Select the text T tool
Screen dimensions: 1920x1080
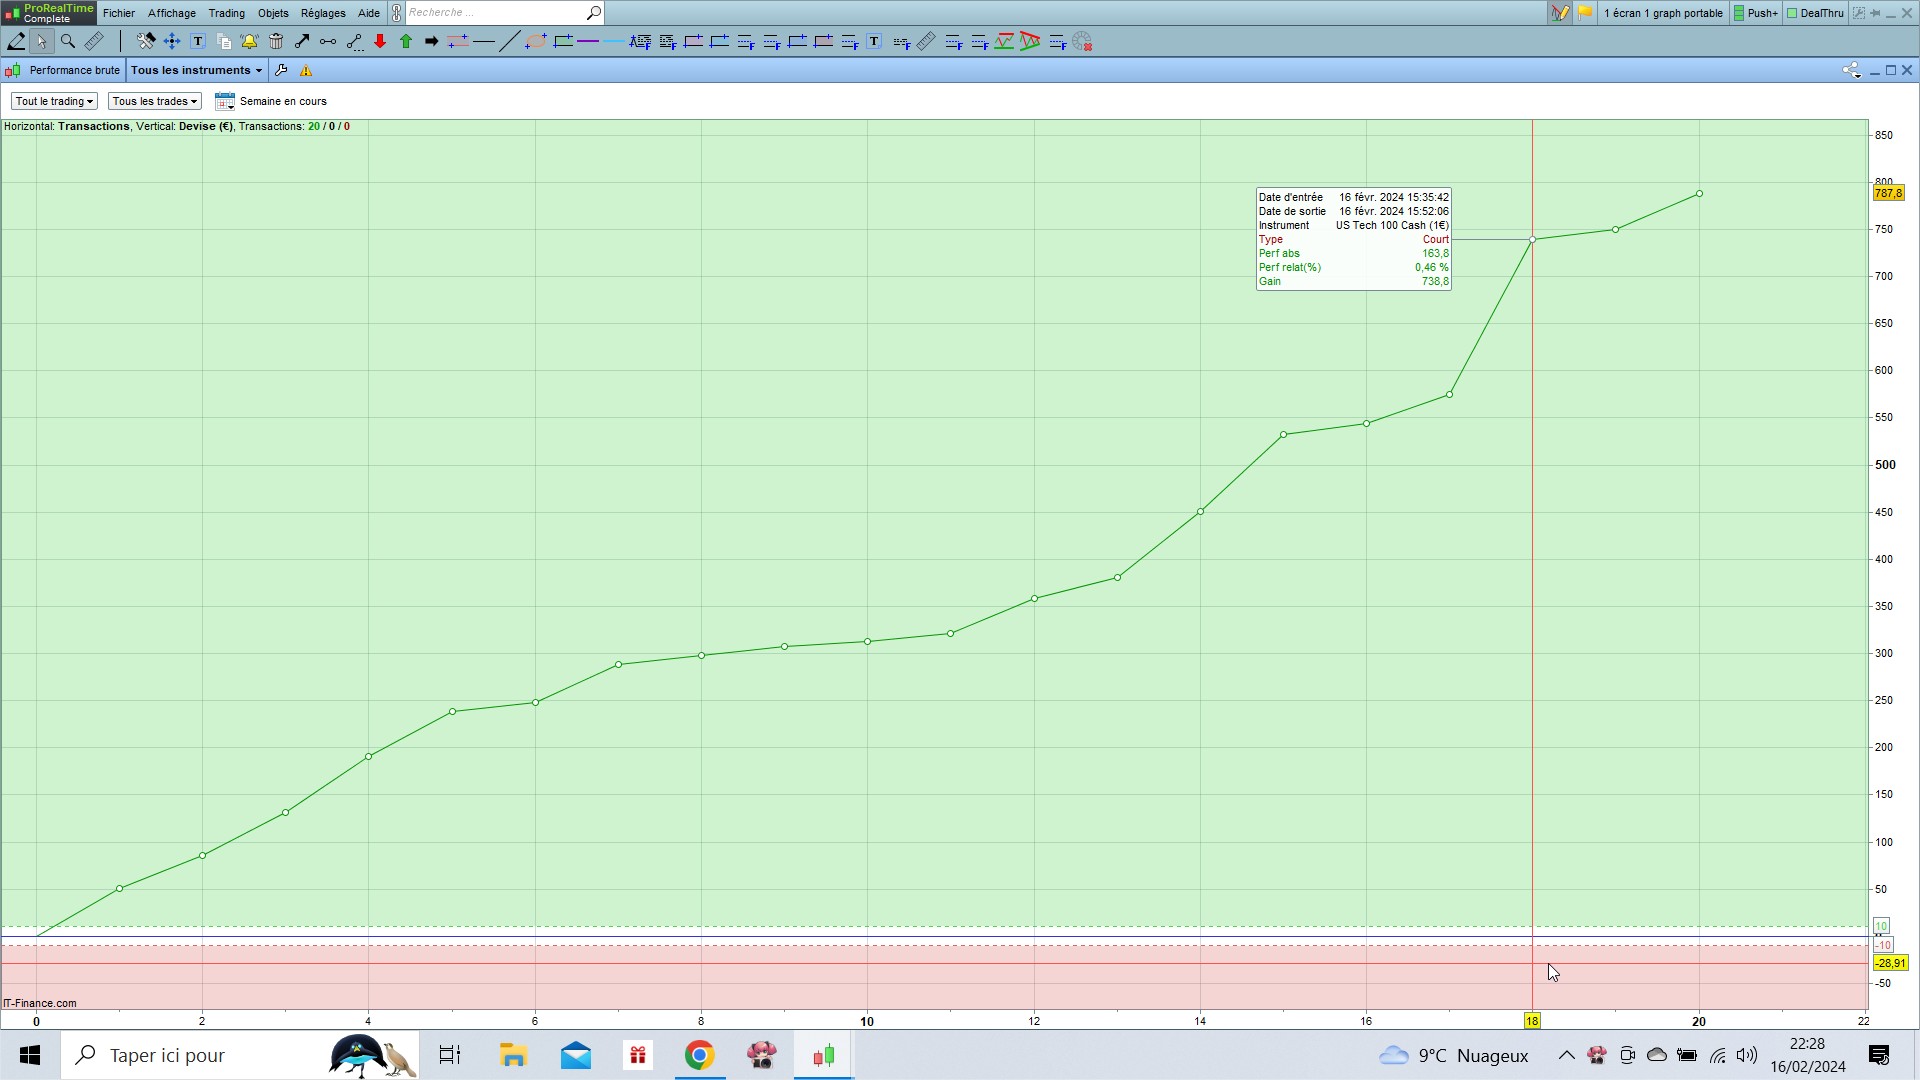198,41
